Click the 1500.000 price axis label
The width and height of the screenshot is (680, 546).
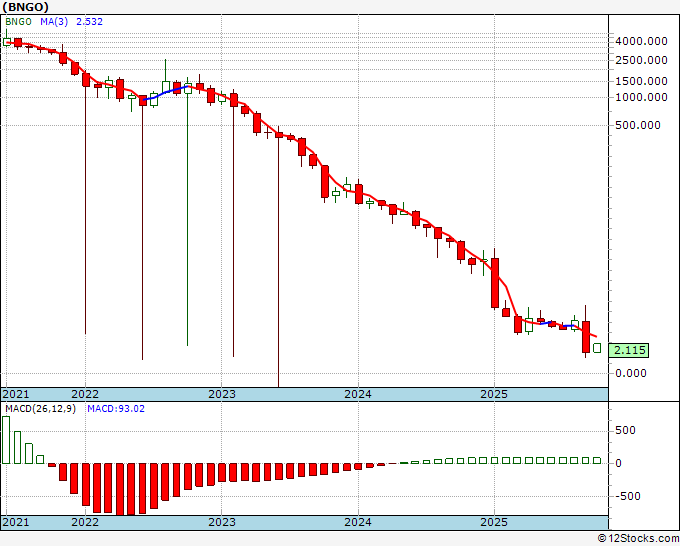click(x=641, y=81)
